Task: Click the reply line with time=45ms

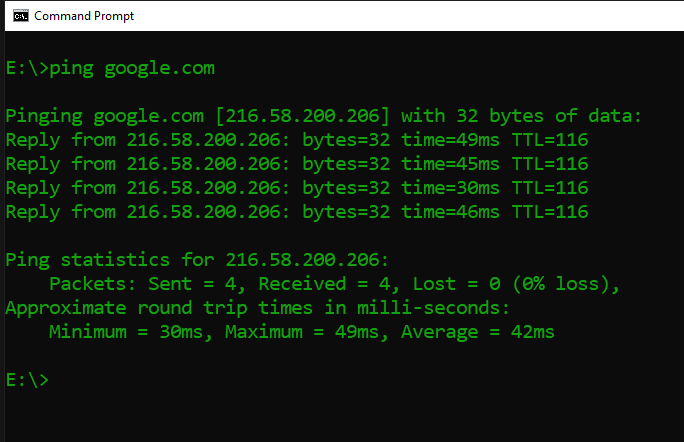Action: pos(297,164)
